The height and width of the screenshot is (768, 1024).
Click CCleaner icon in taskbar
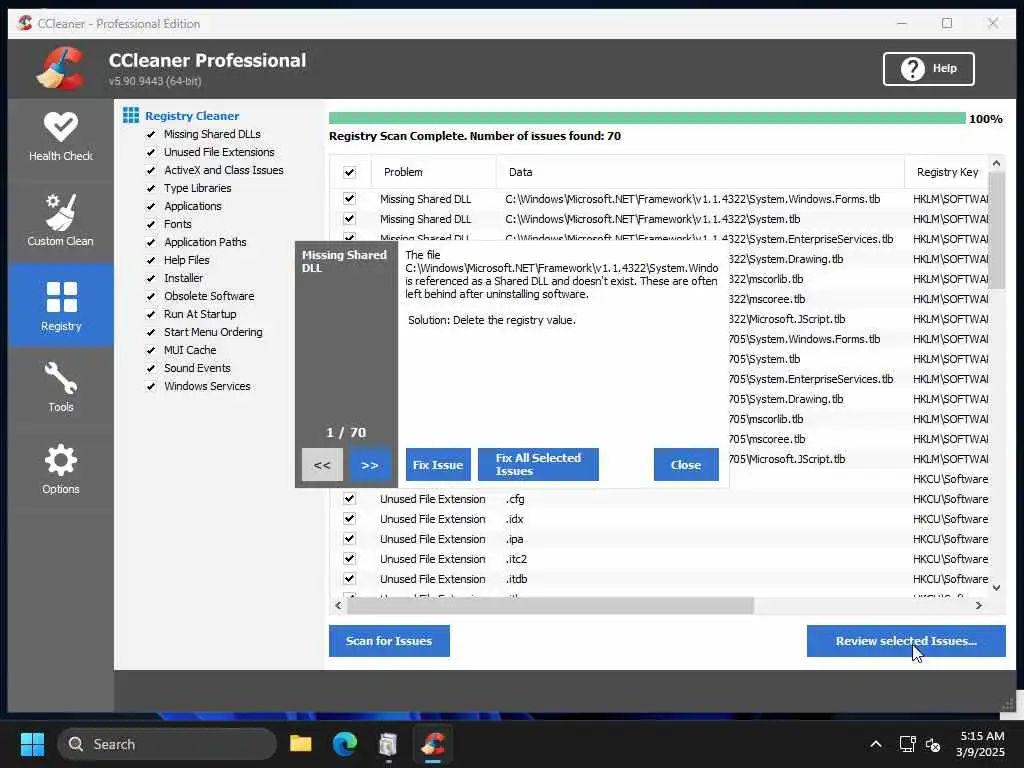(x=432, y=744)
